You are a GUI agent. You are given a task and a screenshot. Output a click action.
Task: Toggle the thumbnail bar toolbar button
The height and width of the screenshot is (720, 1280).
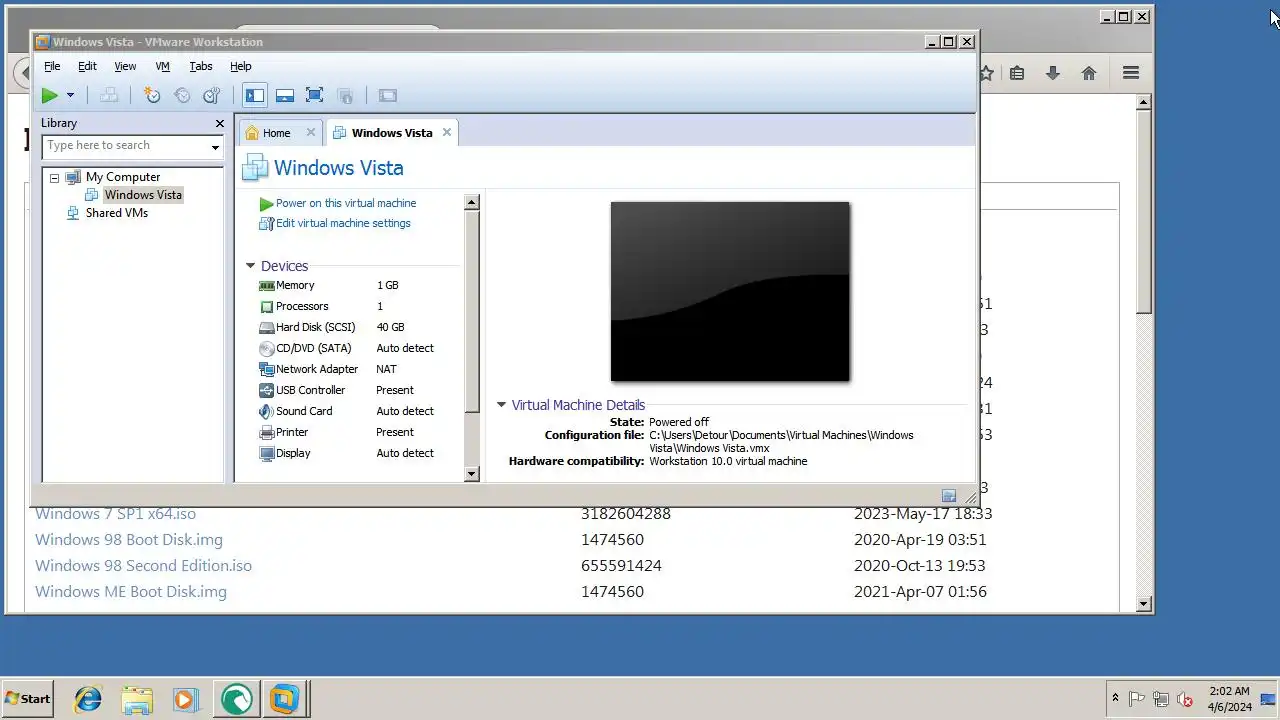(285, 96)
